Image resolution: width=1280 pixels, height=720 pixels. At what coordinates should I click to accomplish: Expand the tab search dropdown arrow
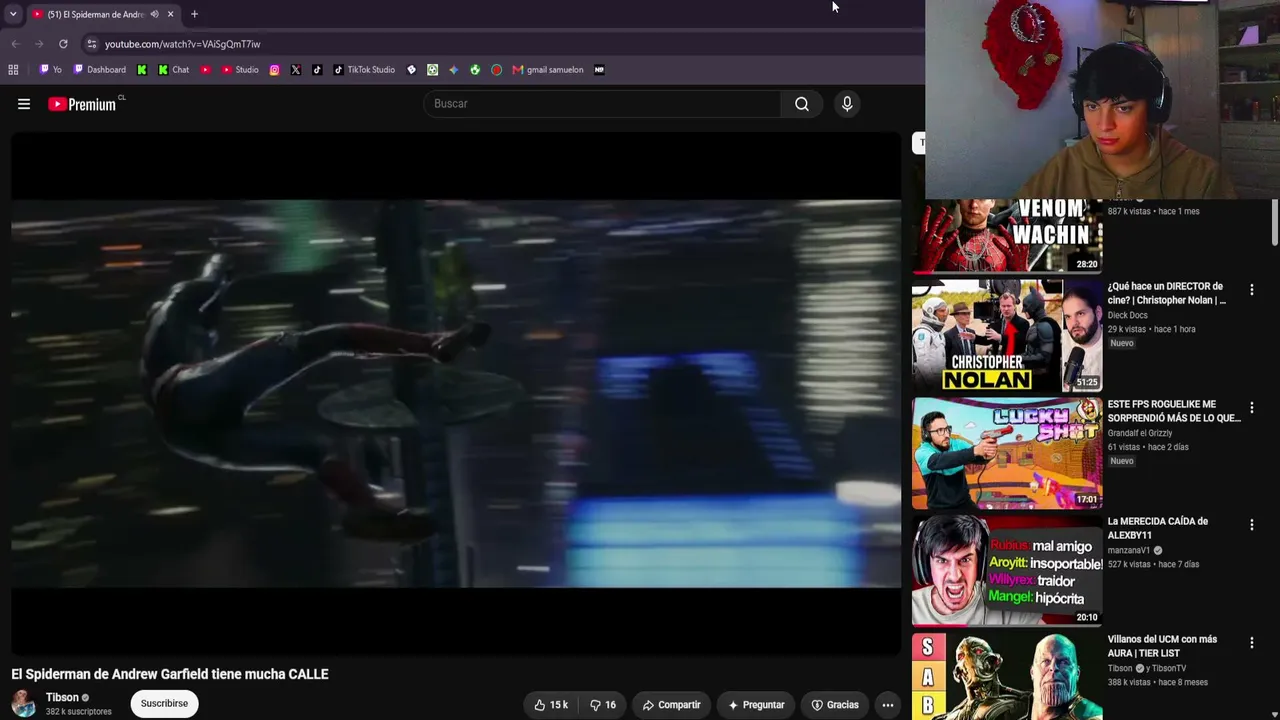tap(13, 14)
